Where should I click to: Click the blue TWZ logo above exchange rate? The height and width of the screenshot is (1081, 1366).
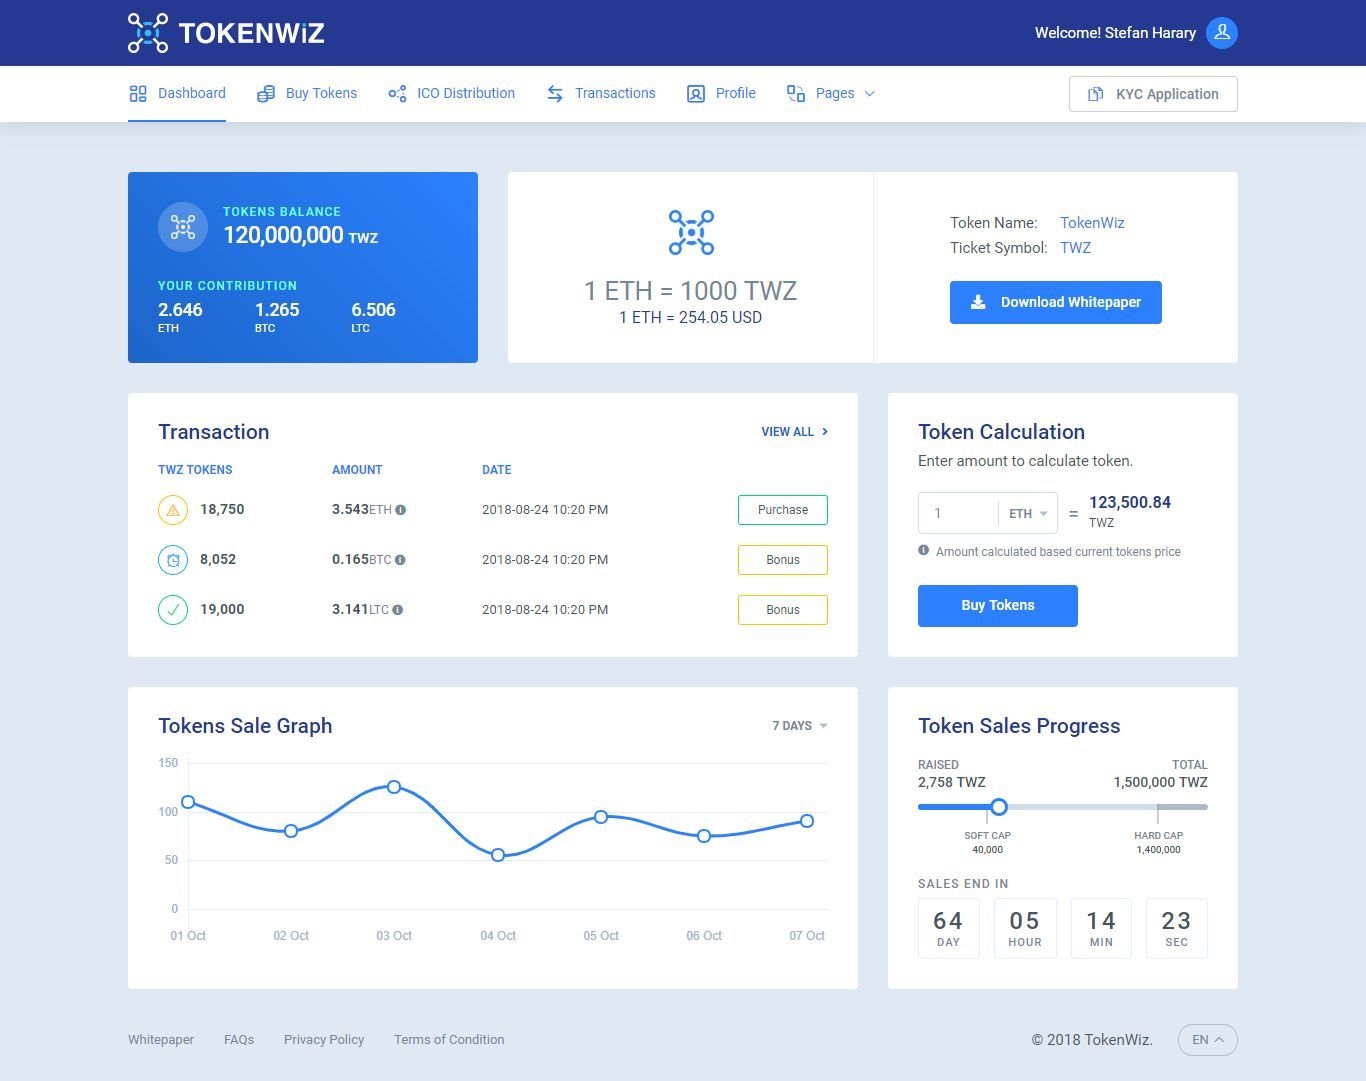(691, 232)
